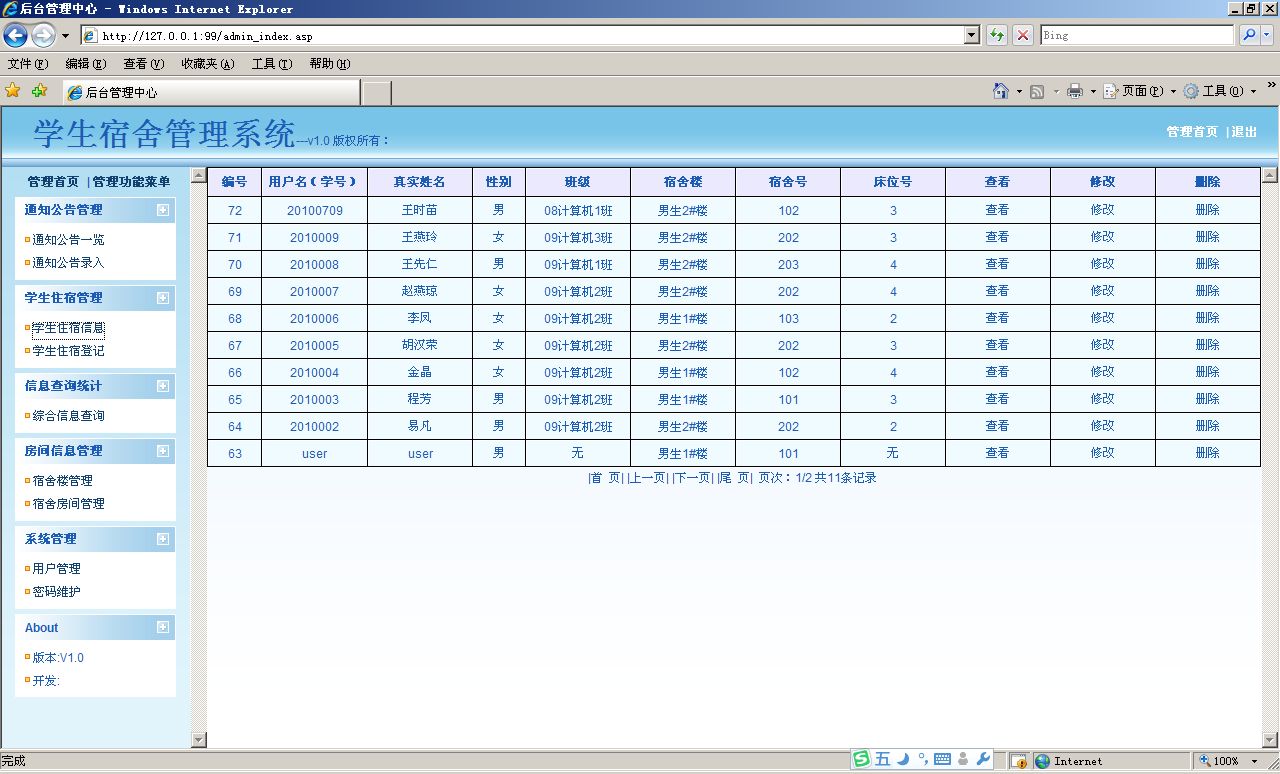Screen dimensions: 1280x774
Task: Open the search provider dropdown arrow
Action: pos(1267,35)
